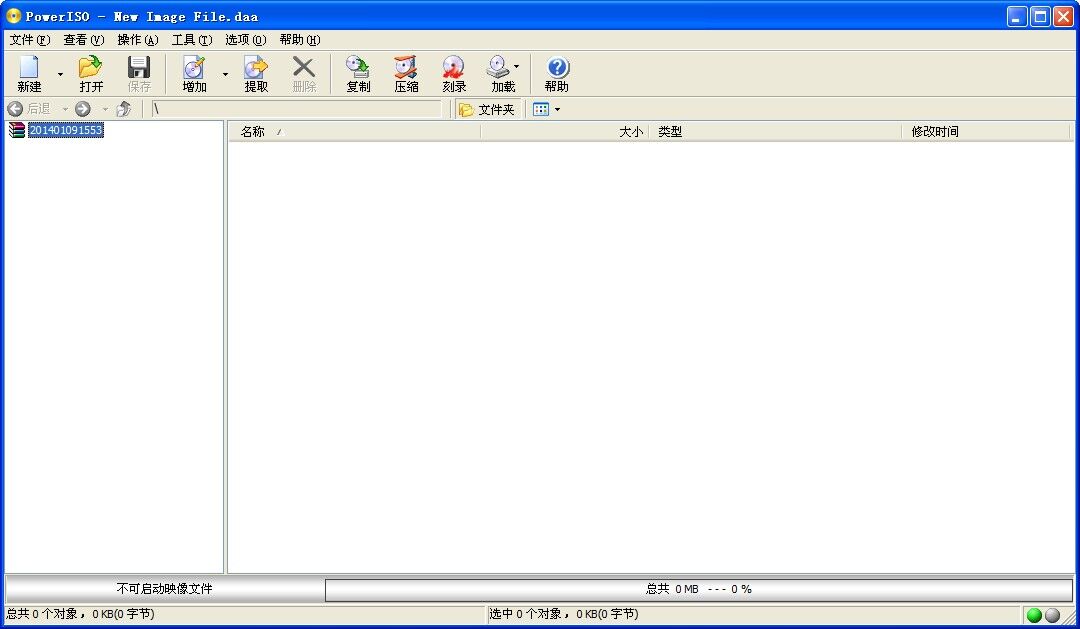
Task: Click the Extract (提取) toolbar icon
Action: (x=256, y=74)
